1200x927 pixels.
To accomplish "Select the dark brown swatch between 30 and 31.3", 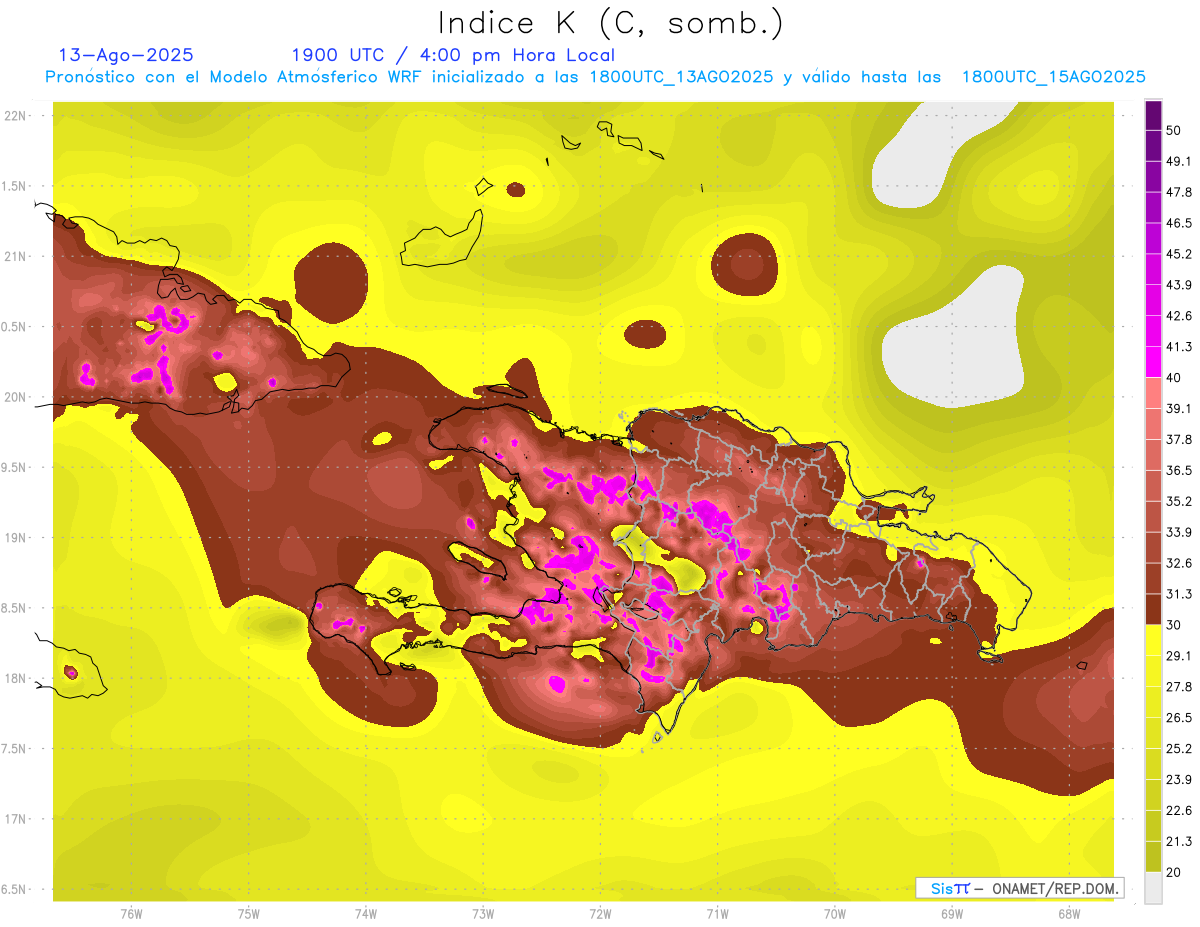I will (1153, 609).
